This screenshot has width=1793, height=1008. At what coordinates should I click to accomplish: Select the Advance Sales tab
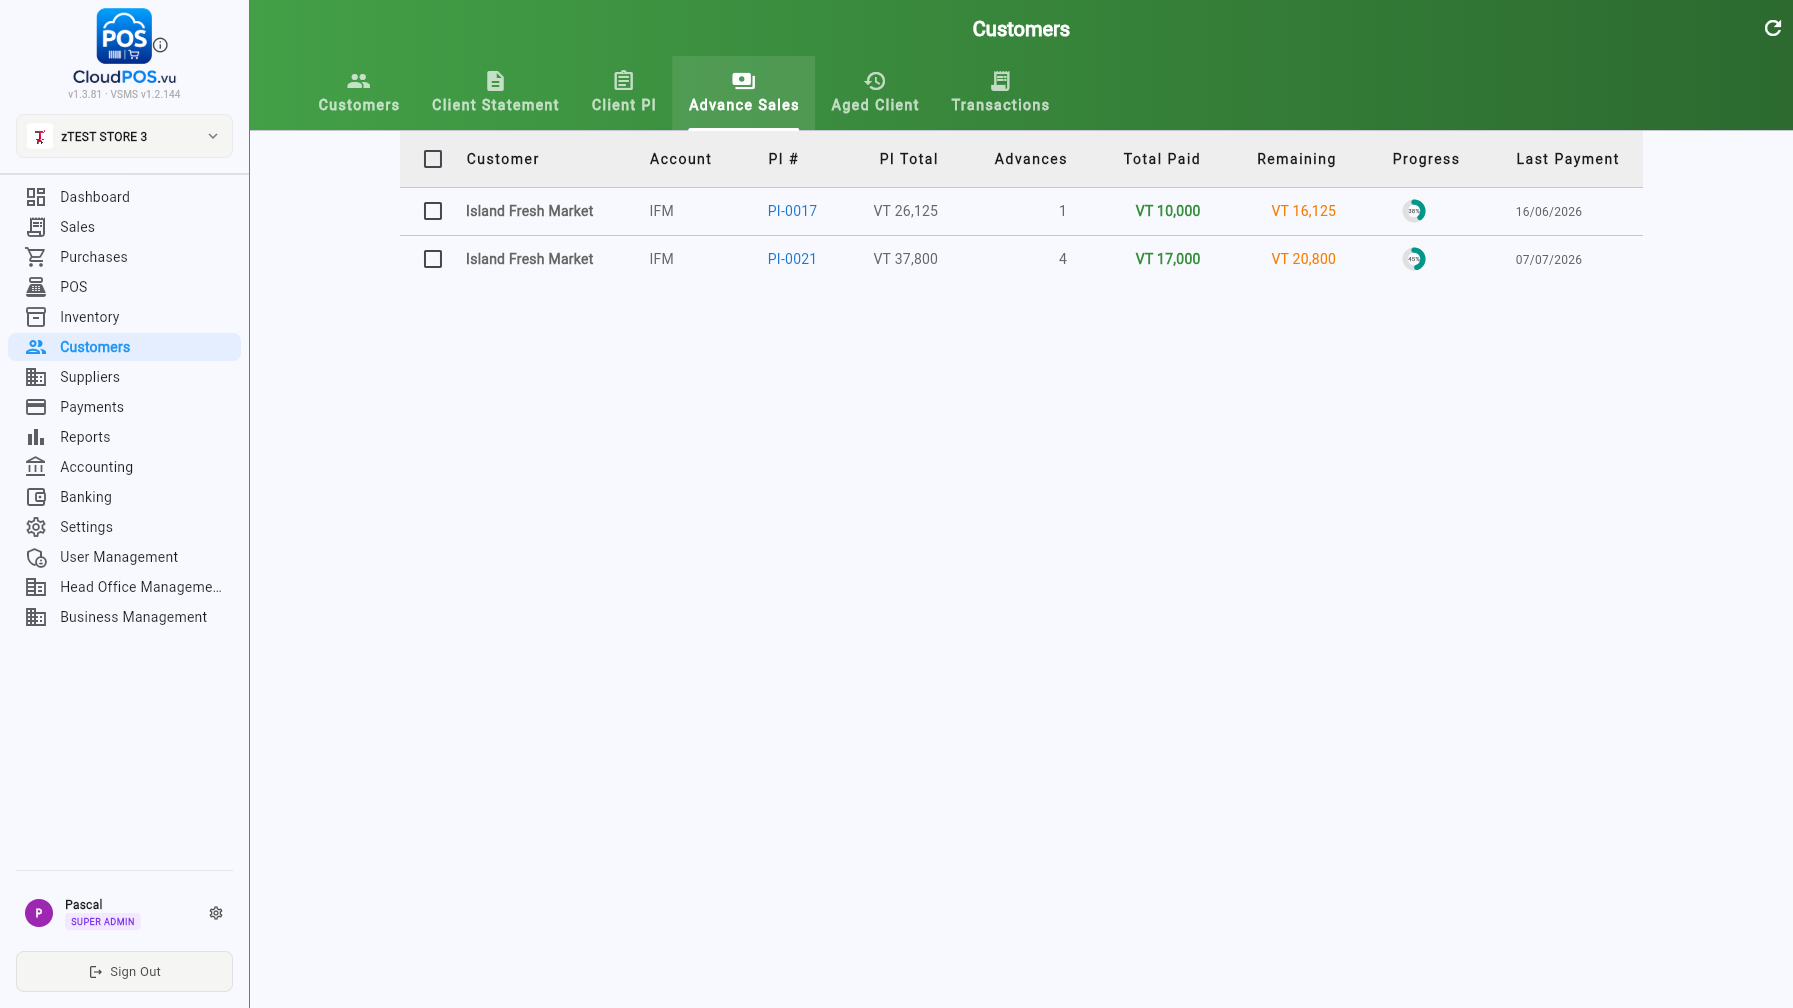click(744, 93)
